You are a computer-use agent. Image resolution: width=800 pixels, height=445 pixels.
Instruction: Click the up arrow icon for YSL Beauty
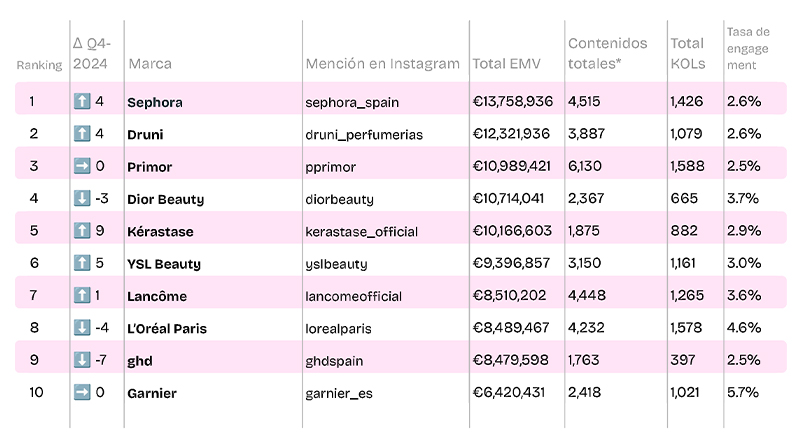coord(82,263)
